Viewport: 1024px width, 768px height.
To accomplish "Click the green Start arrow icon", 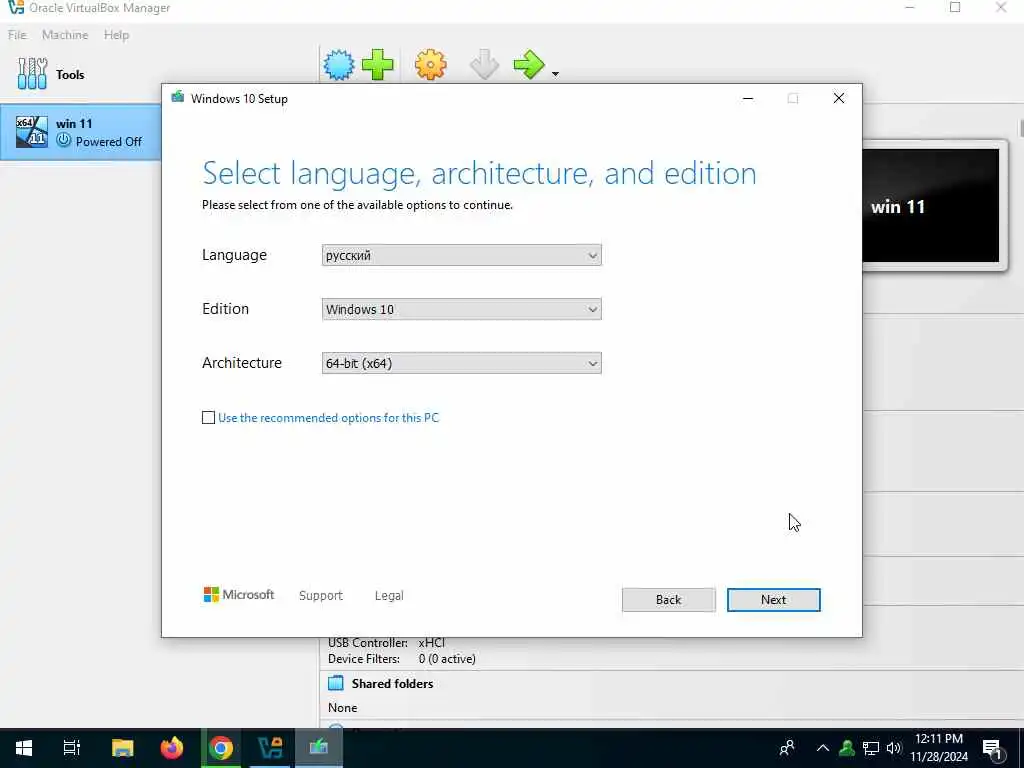I will [x=529, y=65].
